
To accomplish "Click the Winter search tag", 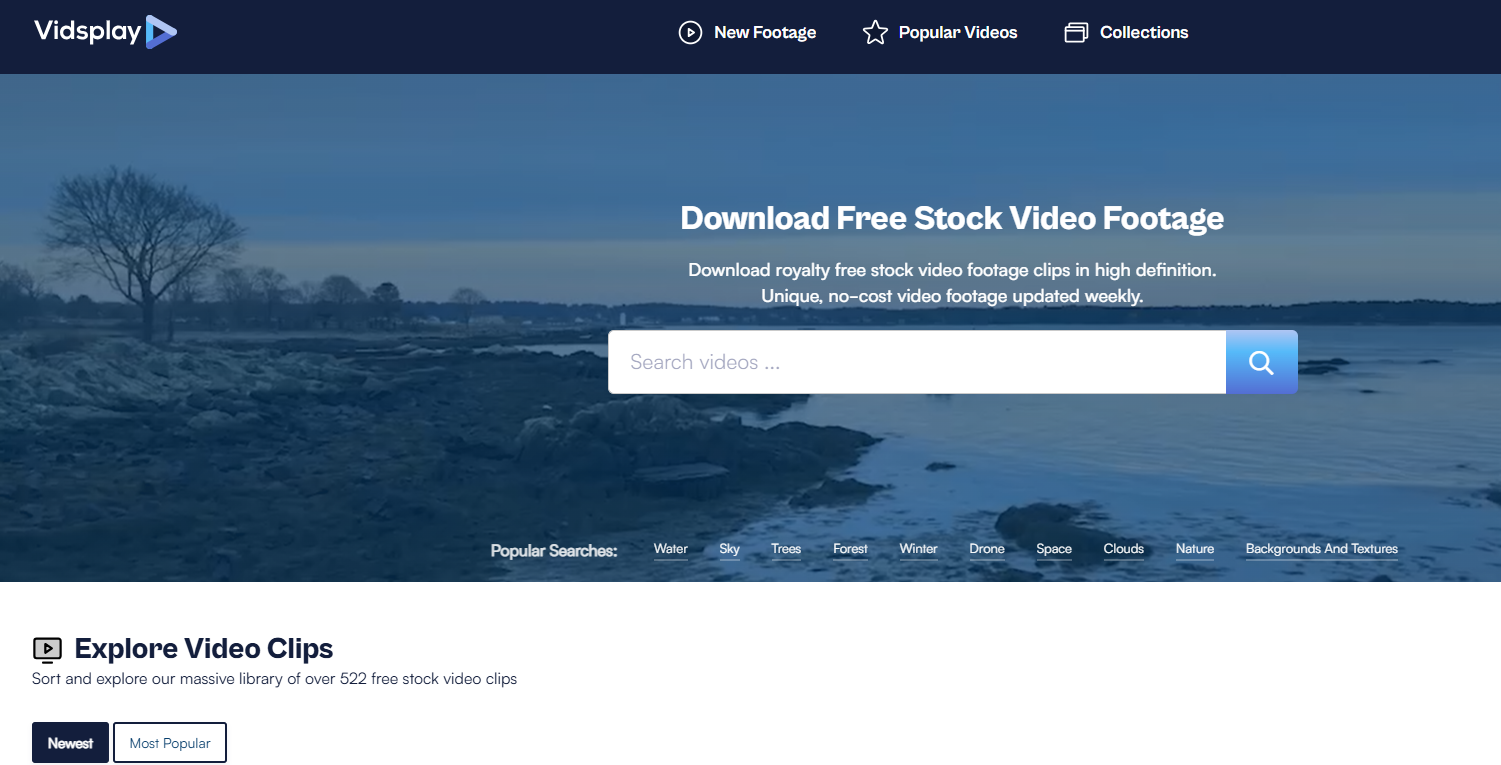I will coord(918,549).
